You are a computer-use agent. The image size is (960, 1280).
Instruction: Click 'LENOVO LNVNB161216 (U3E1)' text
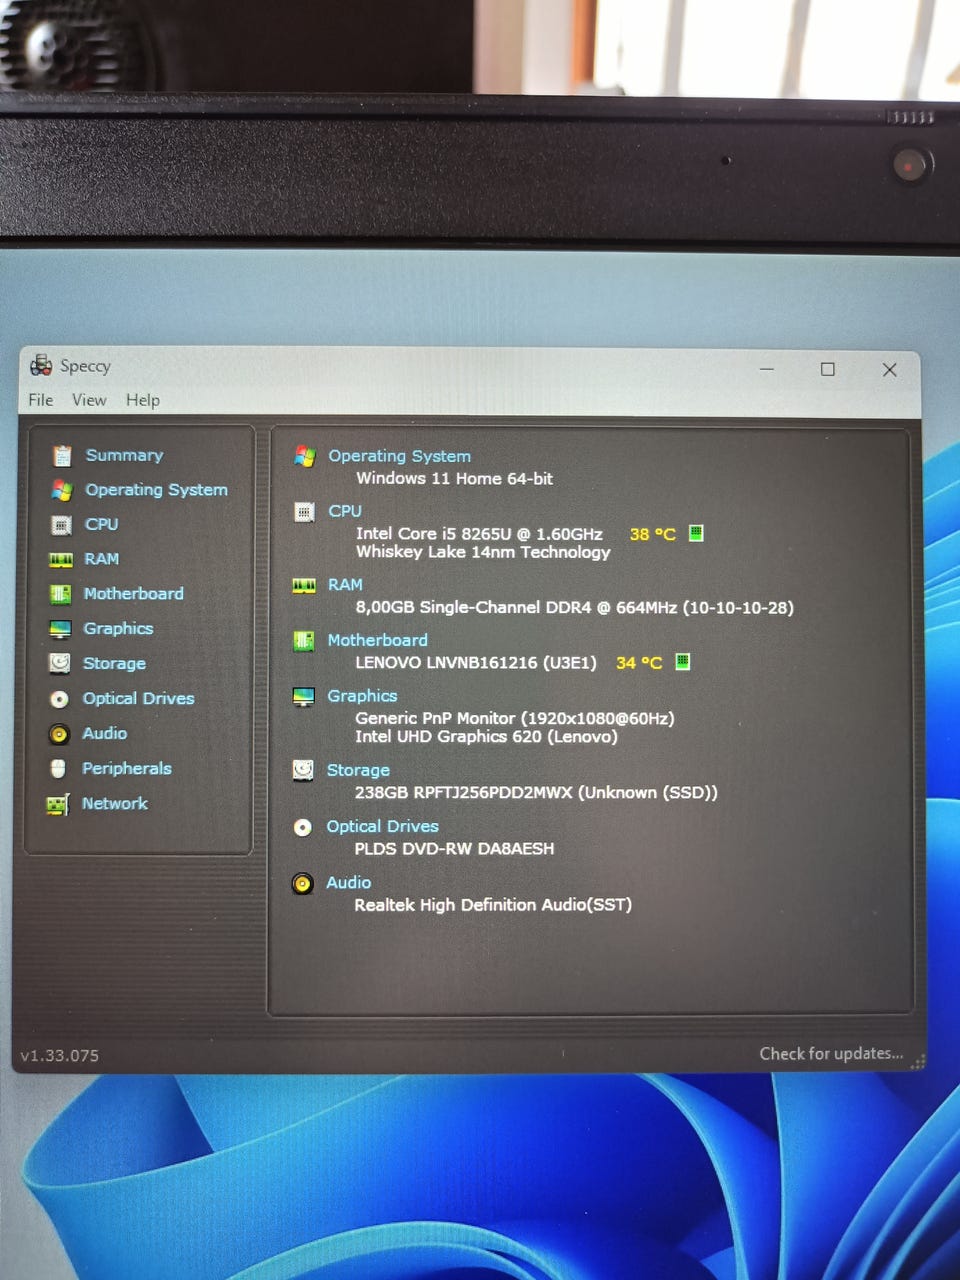click(476, 662)
